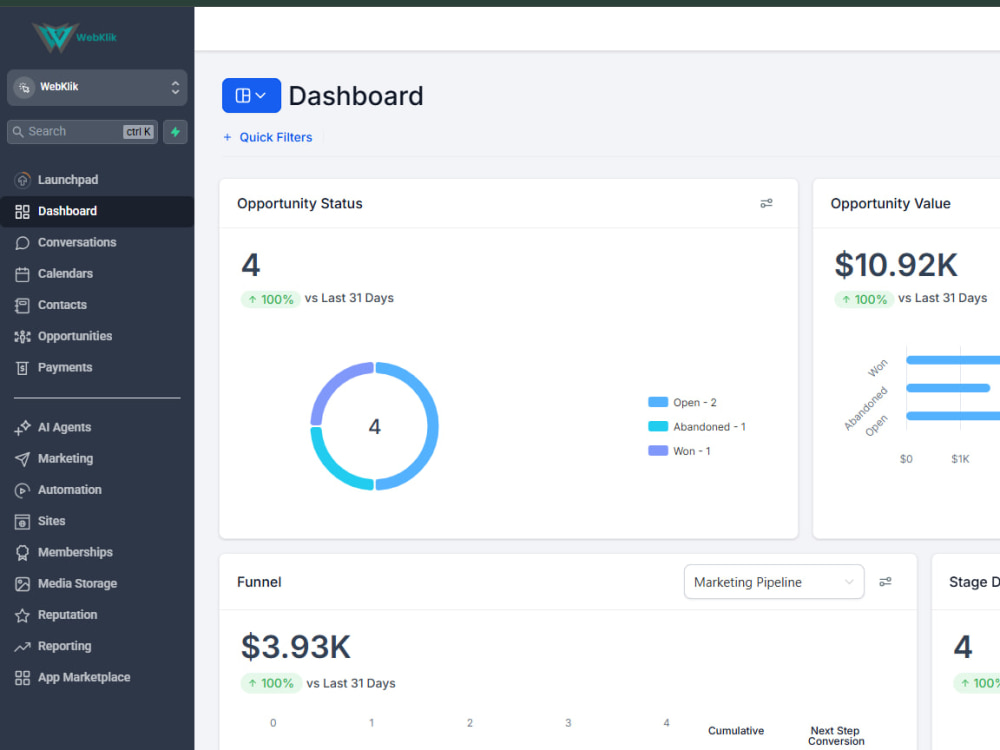The width and height of the screenshot is (1000, 750).
Task: Open Media Storage
Action: (x=97, y=584)
